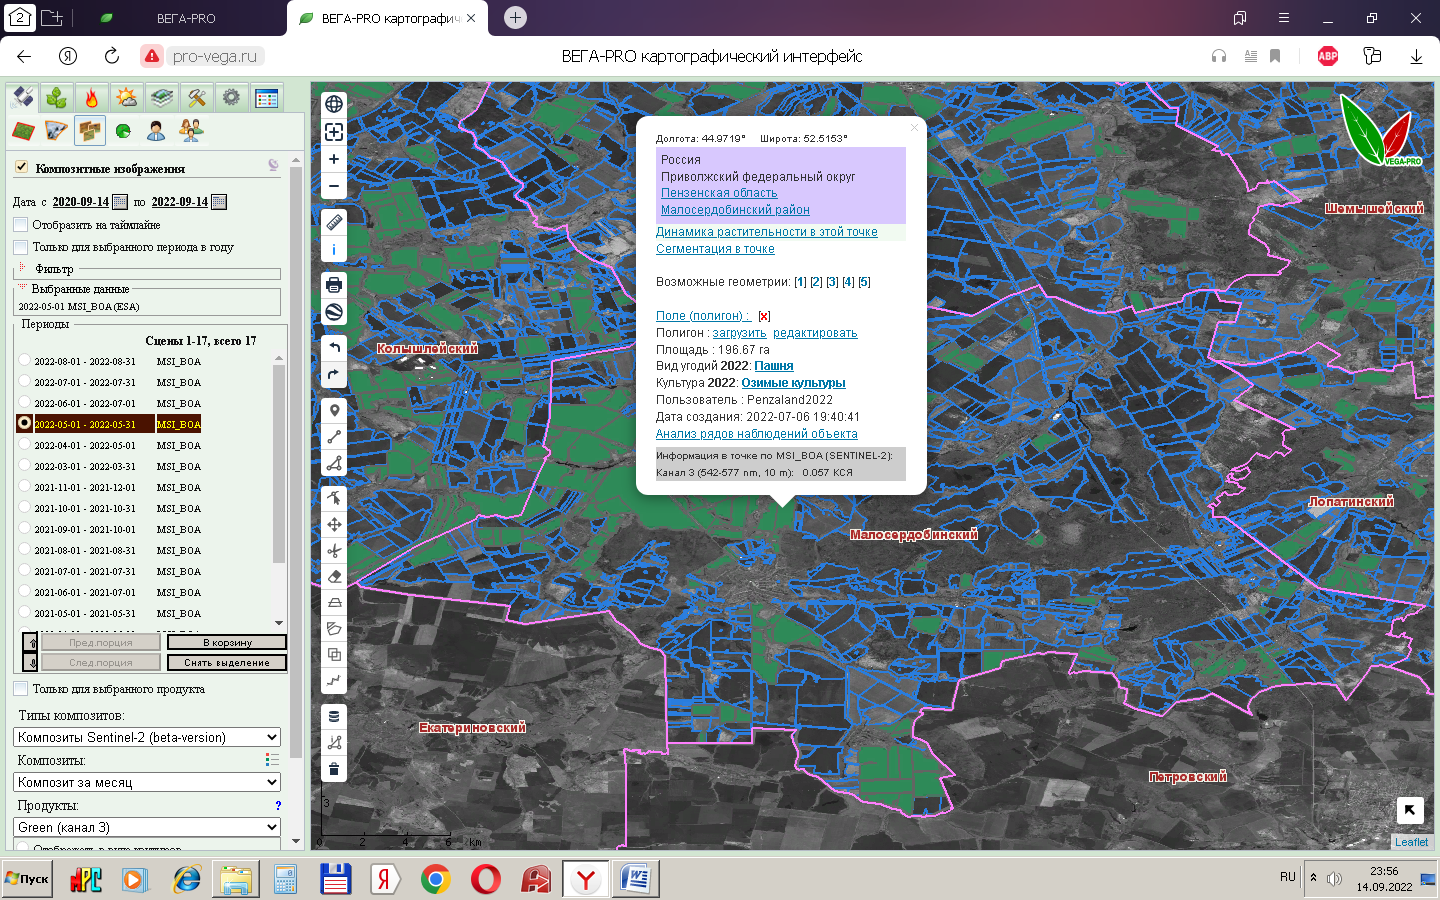Click the Пуск start button
Viewport: 1440px width, 900px height.
coord(28,879)
